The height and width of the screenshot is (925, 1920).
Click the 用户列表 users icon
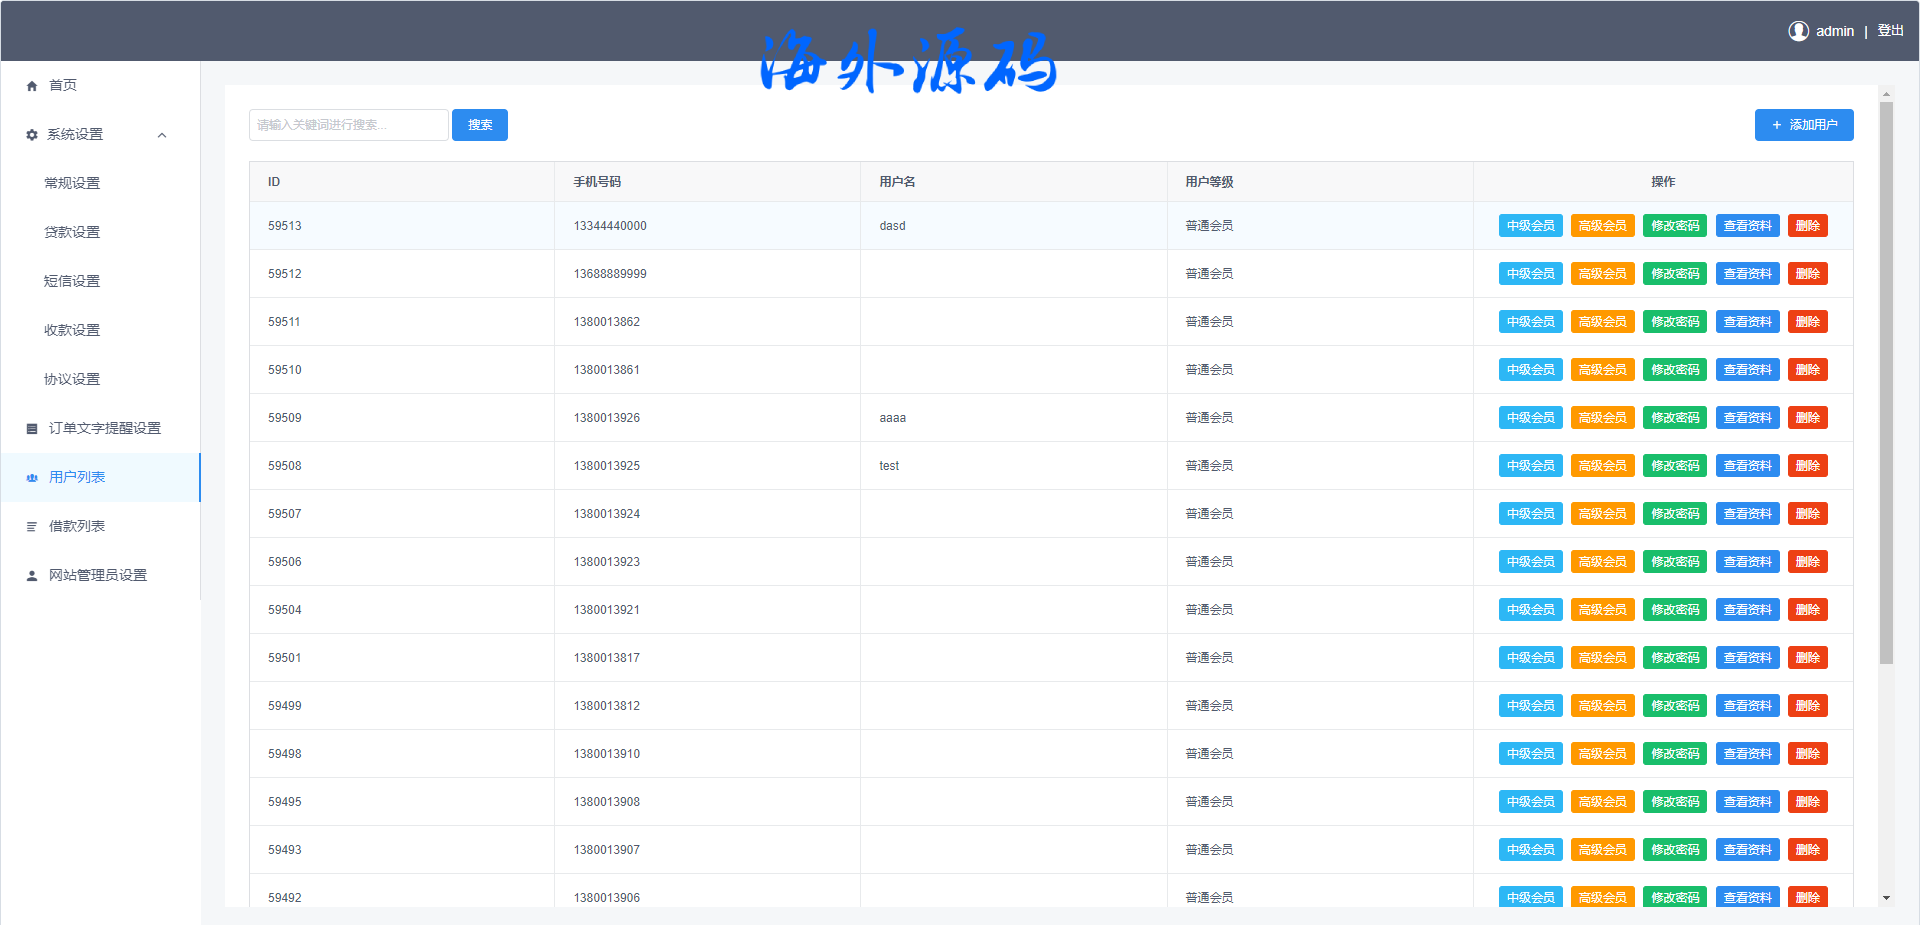click(x=32, y=478)
